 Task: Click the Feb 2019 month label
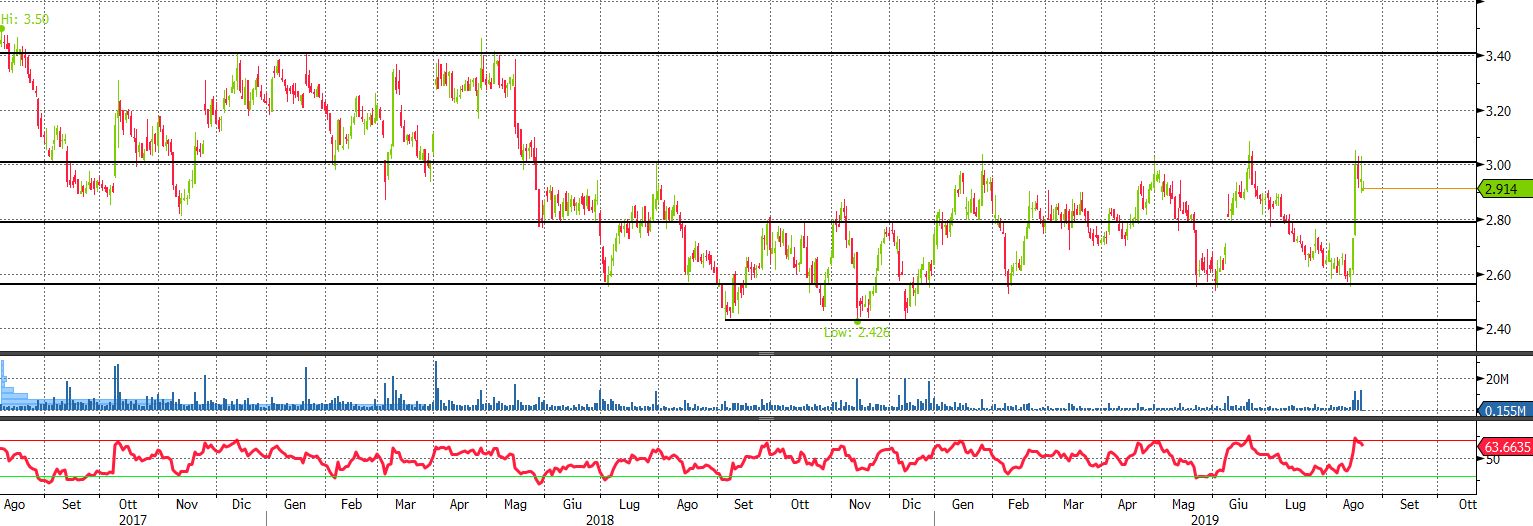point(1019,505)
